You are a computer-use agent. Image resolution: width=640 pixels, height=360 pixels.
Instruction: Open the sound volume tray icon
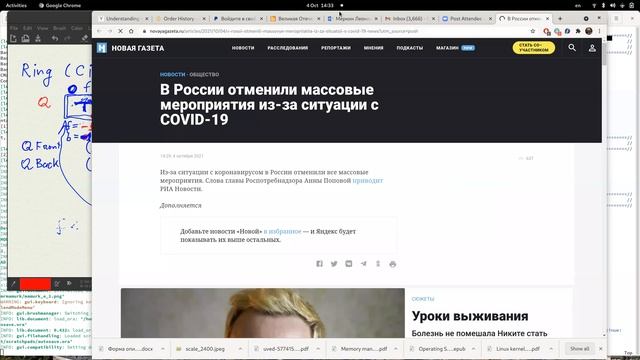coord(612,5)
